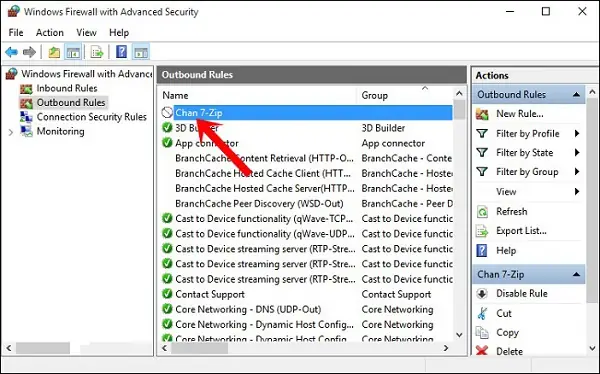Toggle the show/hide console tree icon
This screenshot has height=374, width=600.
[73, 52]
